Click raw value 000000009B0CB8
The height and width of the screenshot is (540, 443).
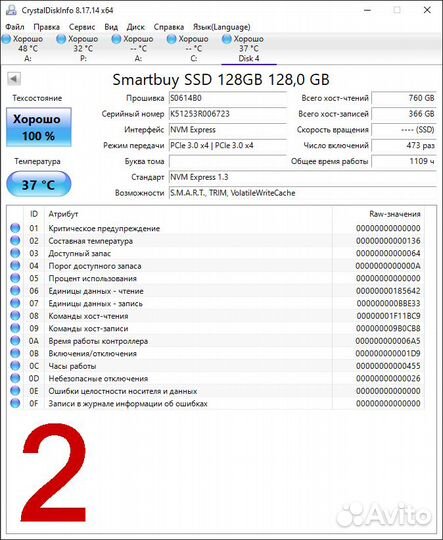click(388, 329)
